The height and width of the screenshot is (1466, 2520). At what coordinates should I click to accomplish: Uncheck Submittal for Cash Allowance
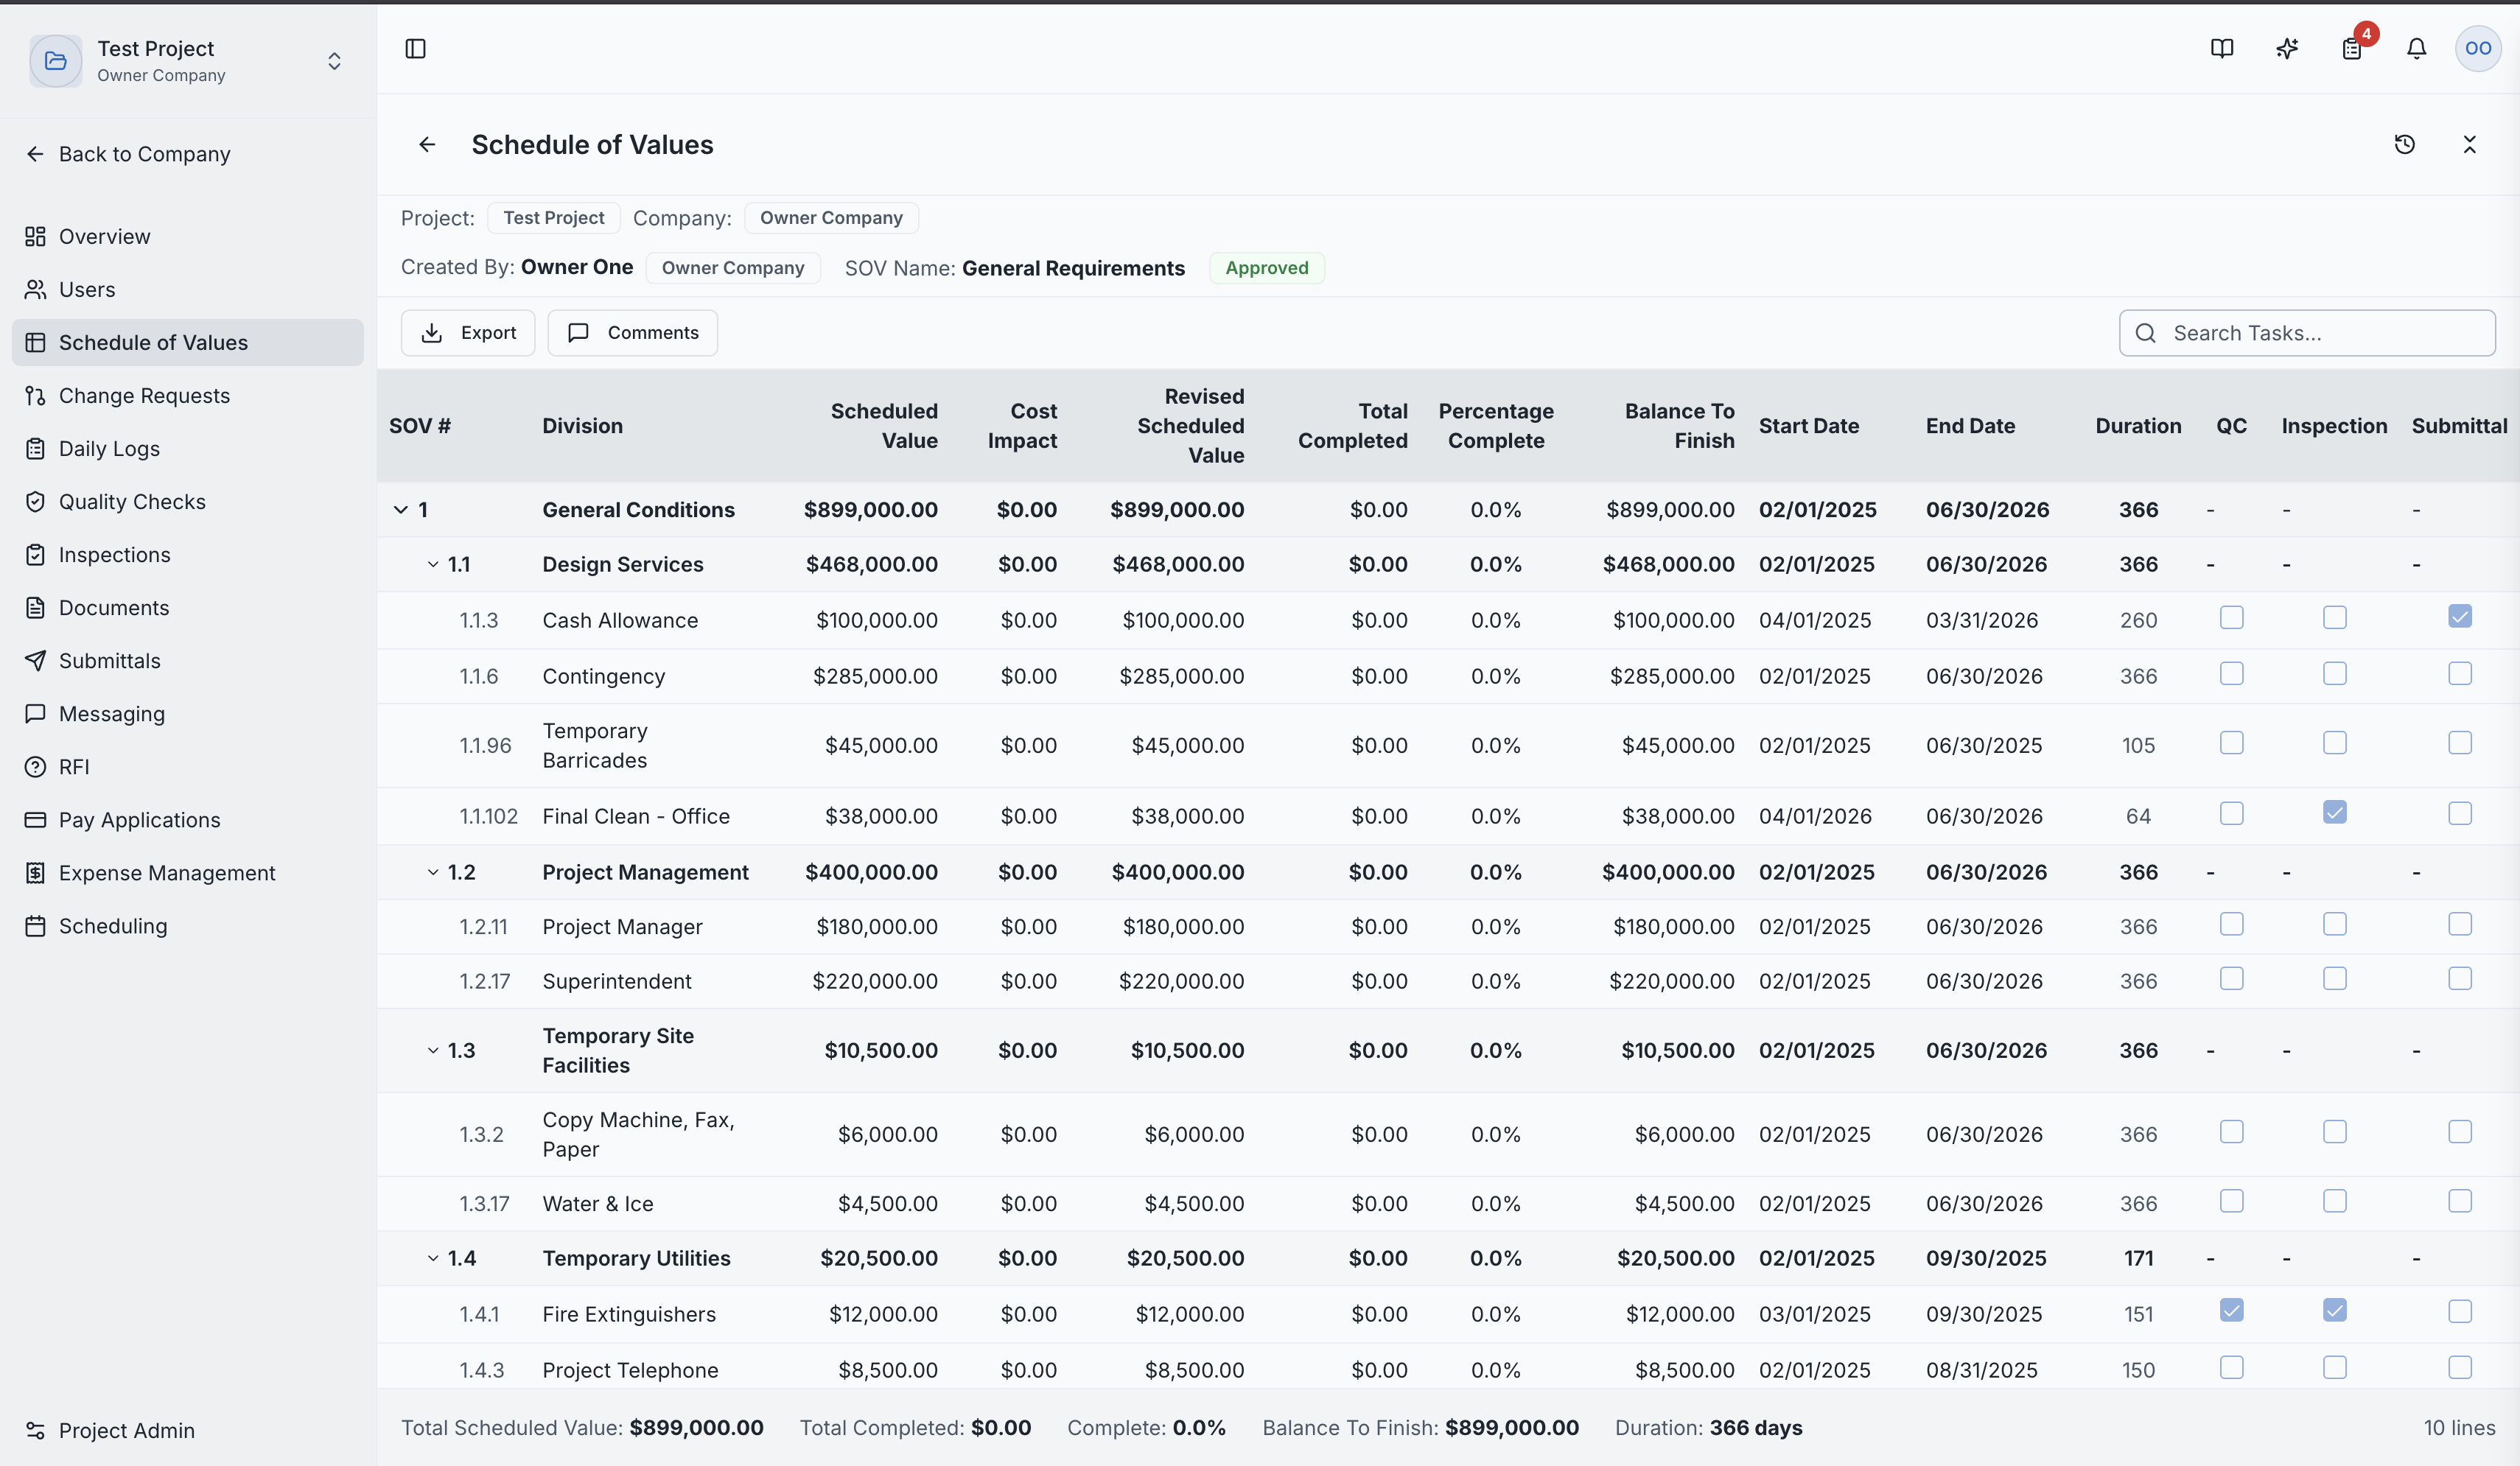(x=2459, y=617)
